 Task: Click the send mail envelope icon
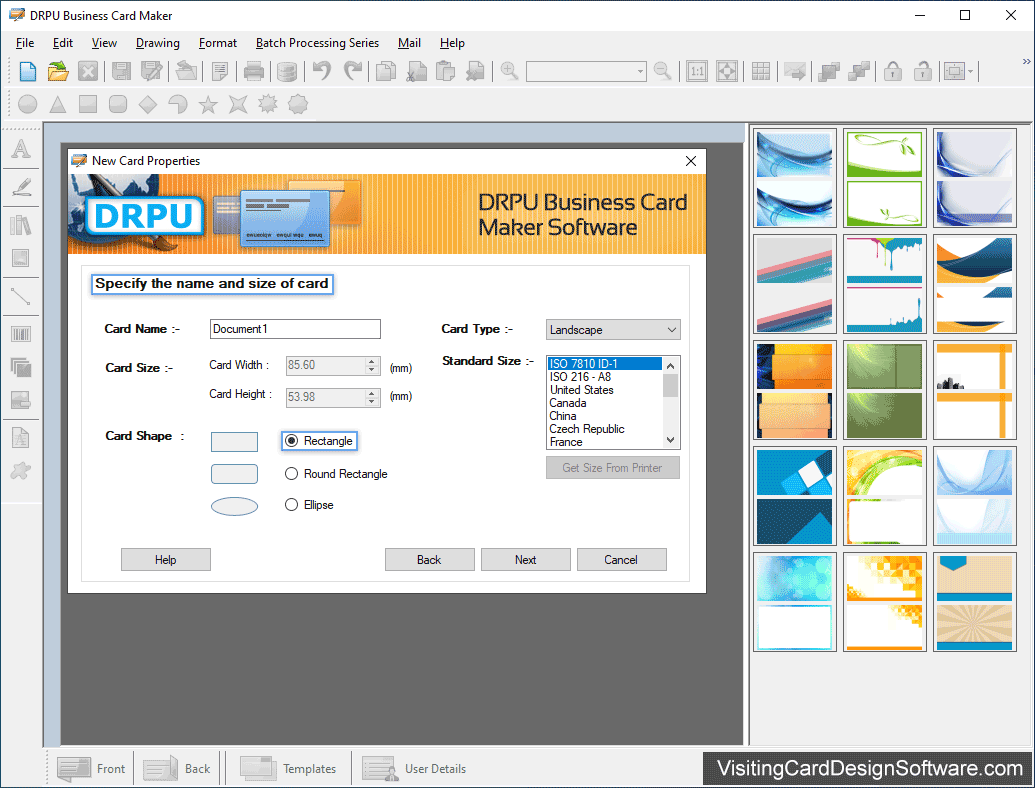pos(795,71)
